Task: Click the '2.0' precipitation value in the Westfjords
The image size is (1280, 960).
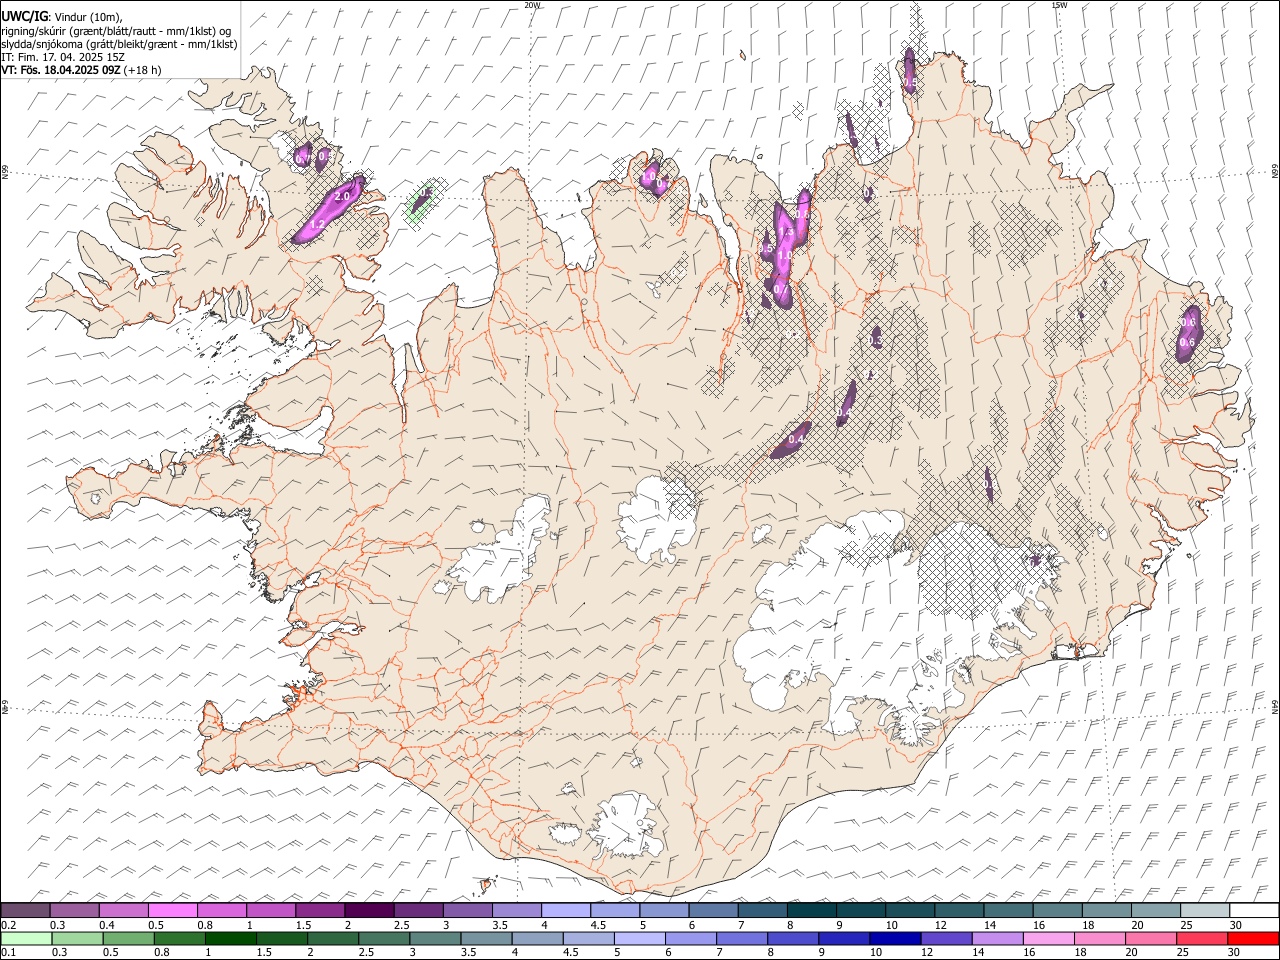Action: click(x=342, y=197)
